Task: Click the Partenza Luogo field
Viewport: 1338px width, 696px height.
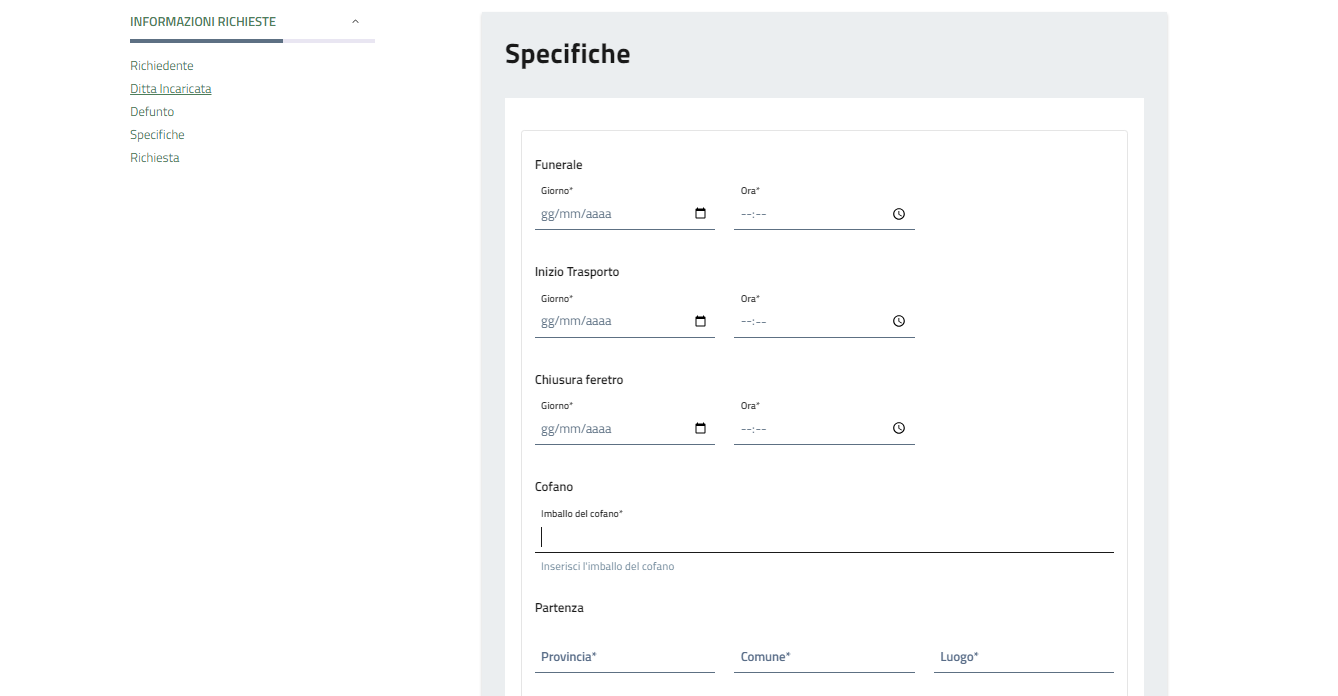Action: (x=1023, y=657)
